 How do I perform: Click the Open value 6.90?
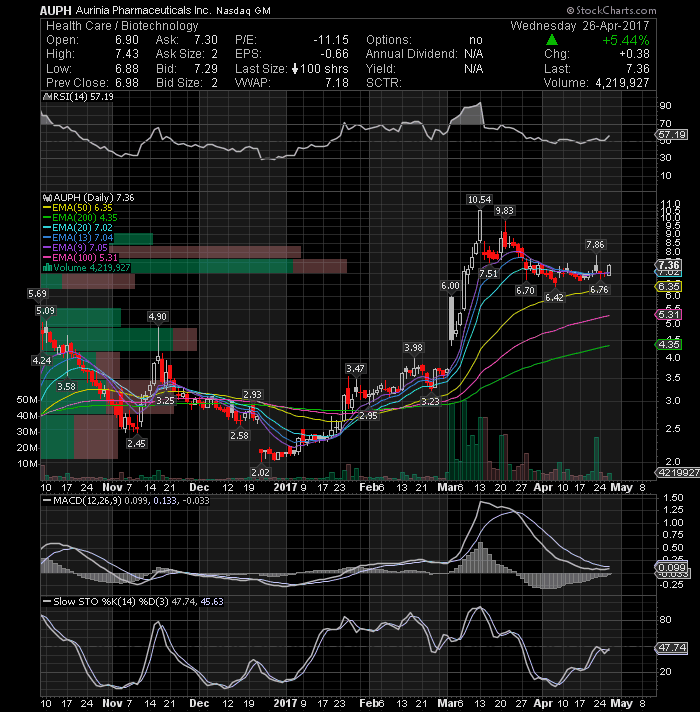pyautogui.click(x=127, y=40)
